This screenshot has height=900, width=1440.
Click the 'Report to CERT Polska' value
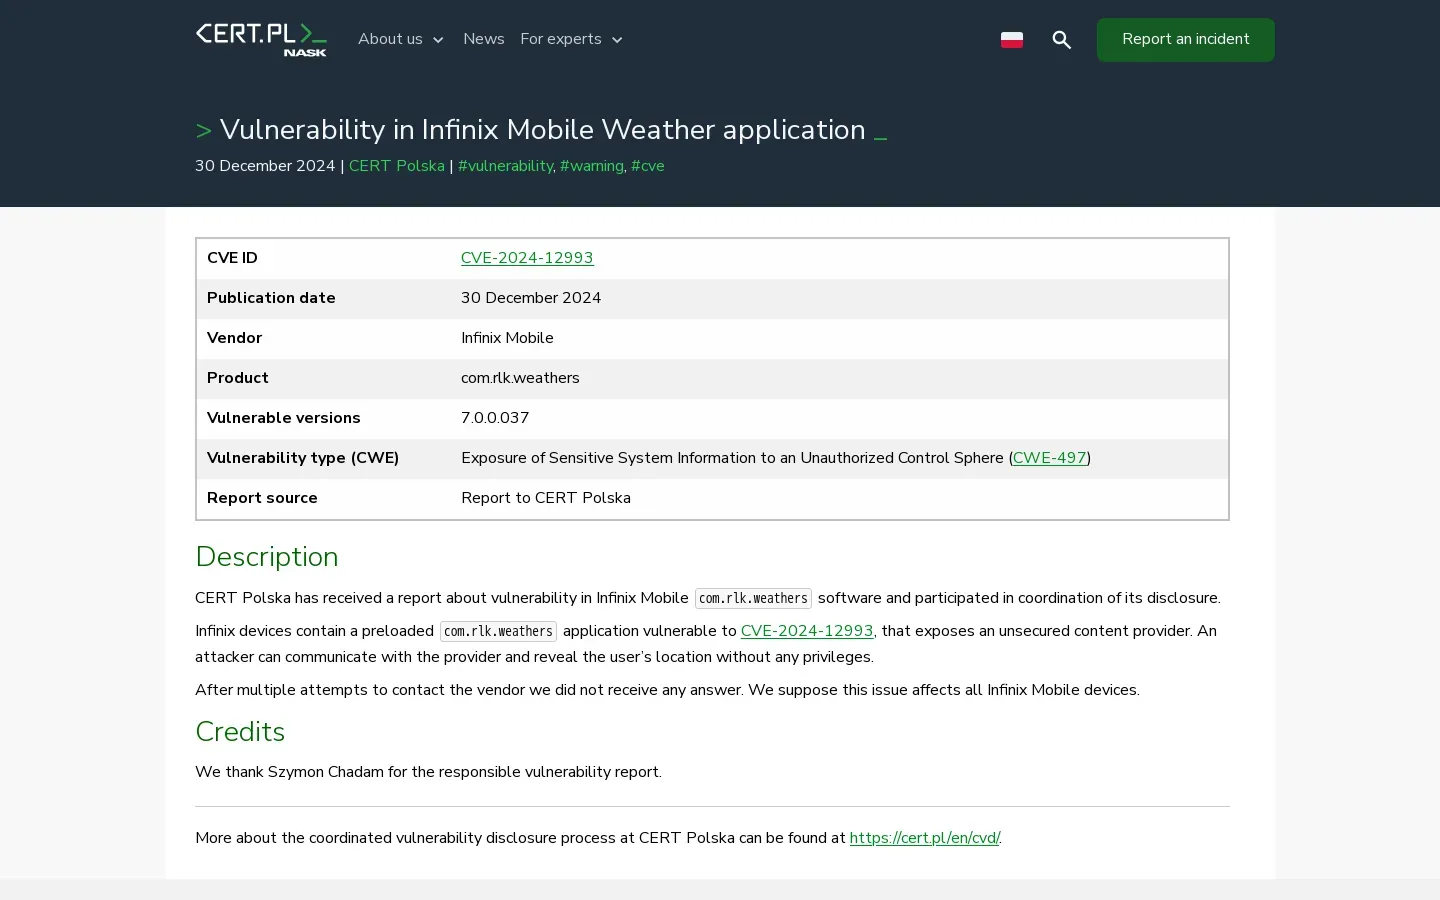tap(546, 498)
